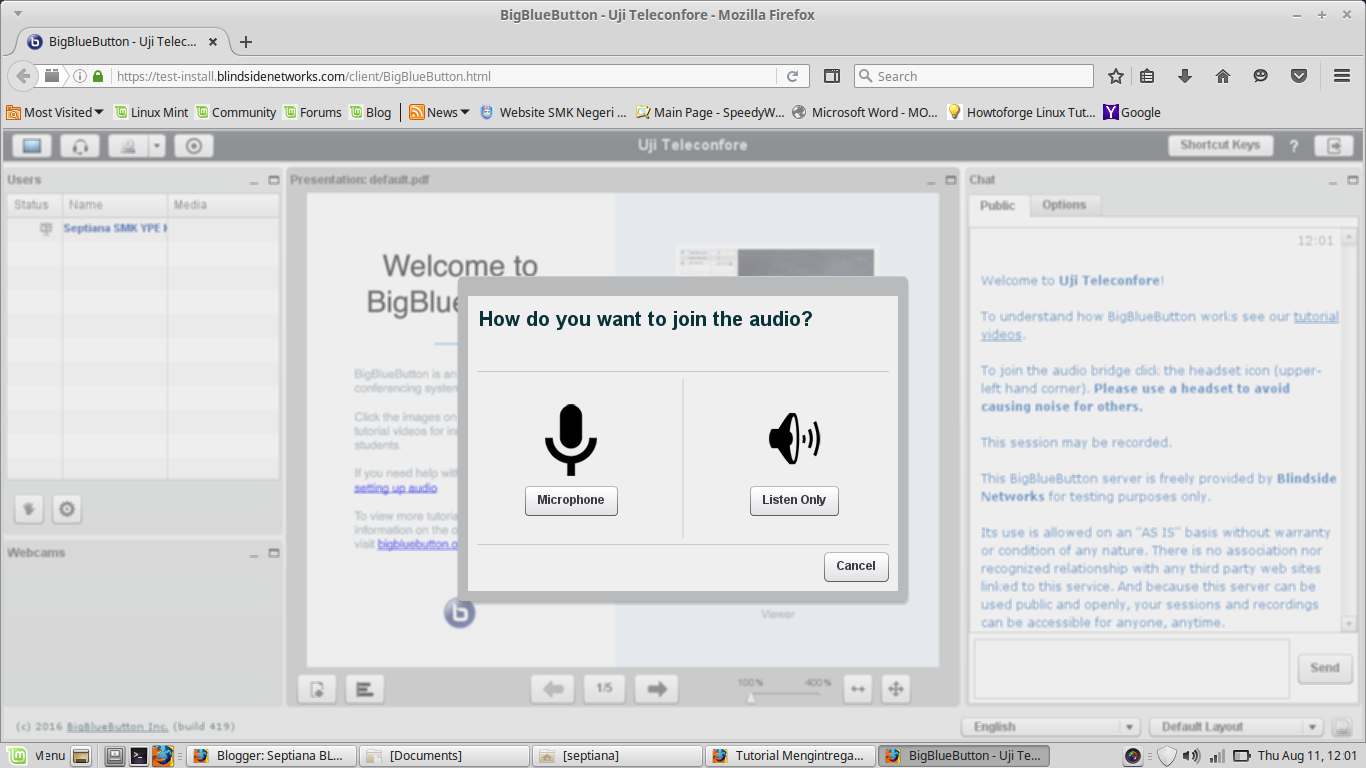Open the 1/5 slide selector button
The width and height of the screenshot is (1366, 768).
(x=604, y=689)
